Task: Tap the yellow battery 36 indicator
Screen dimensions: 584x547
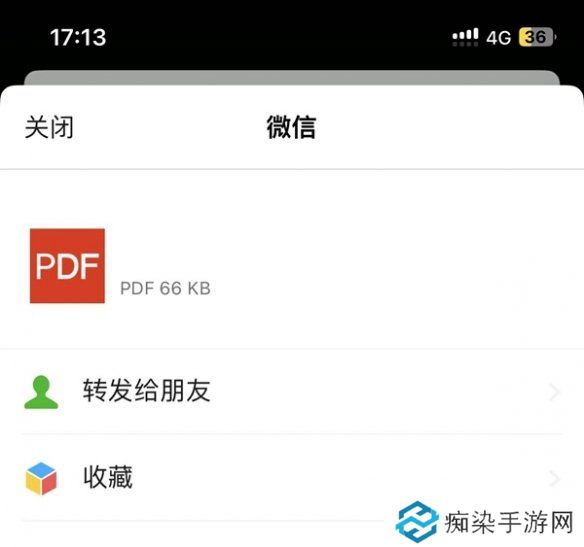Action: (536, 37)
